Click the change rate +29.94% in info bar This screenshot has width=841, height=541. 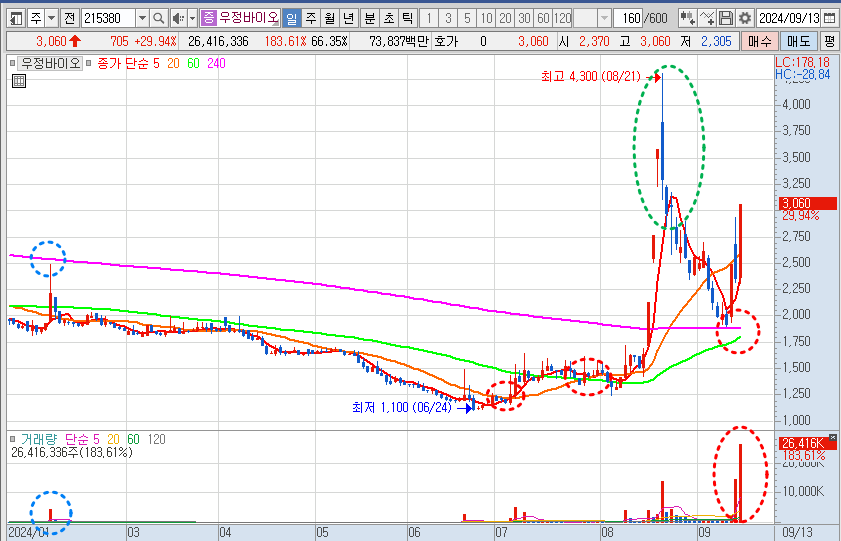click(156, 41)
